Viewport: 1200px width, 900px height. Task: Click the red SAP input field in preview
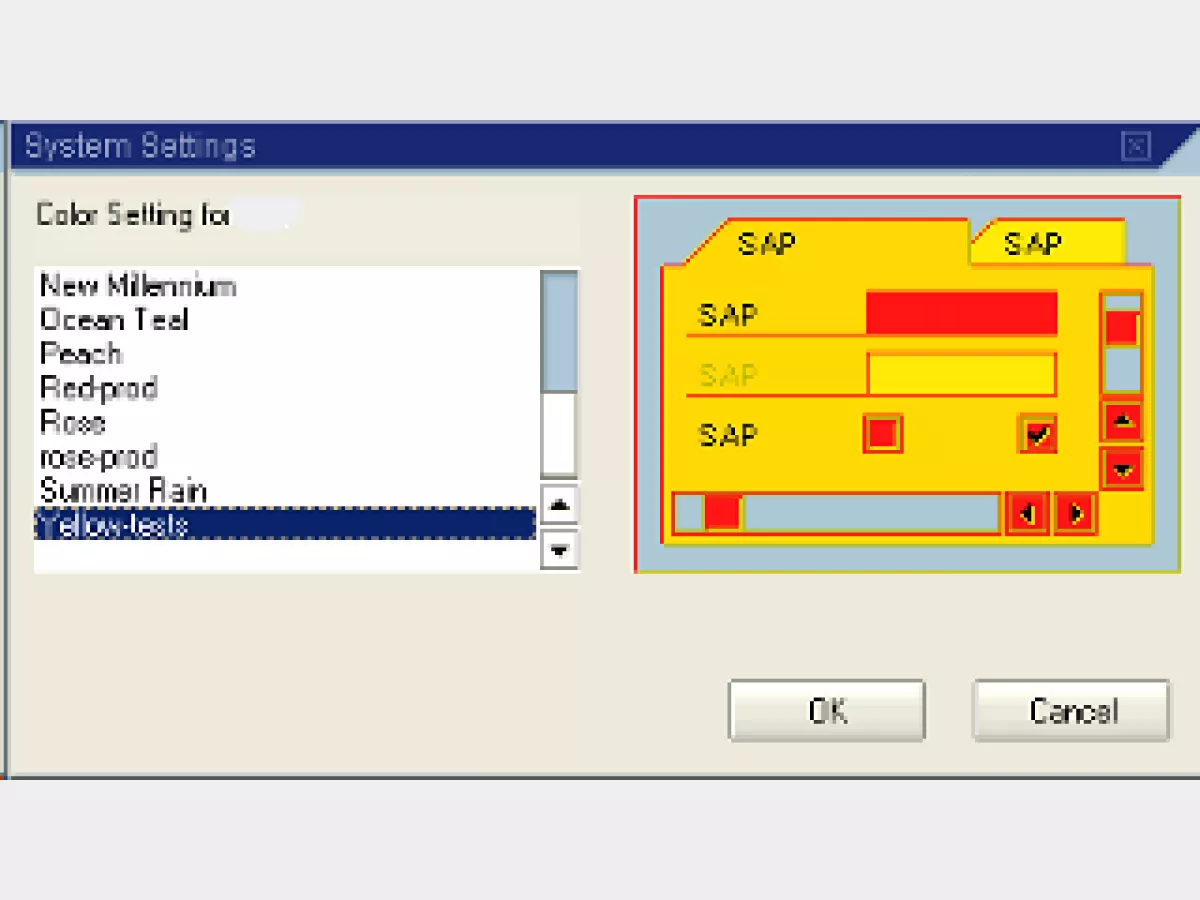(961, 314)
